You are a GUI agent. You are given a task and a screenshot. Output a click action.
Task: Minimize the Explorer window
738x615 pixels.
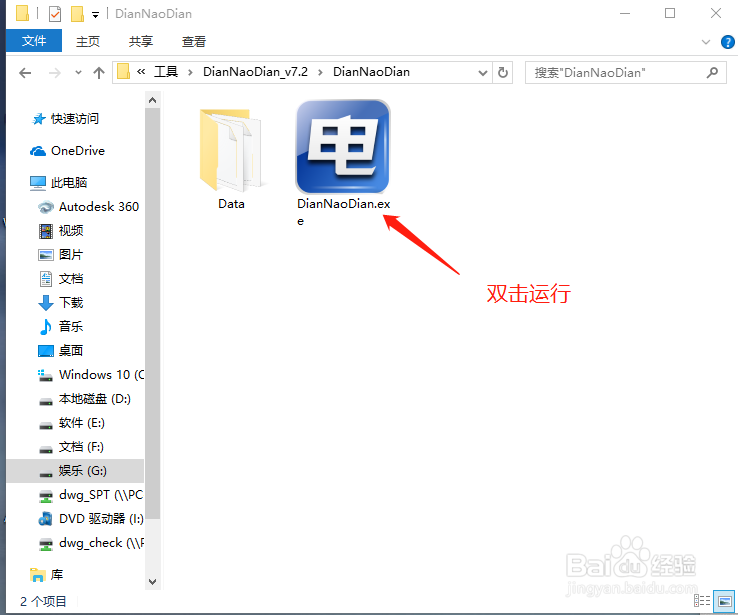click(625, 14)
